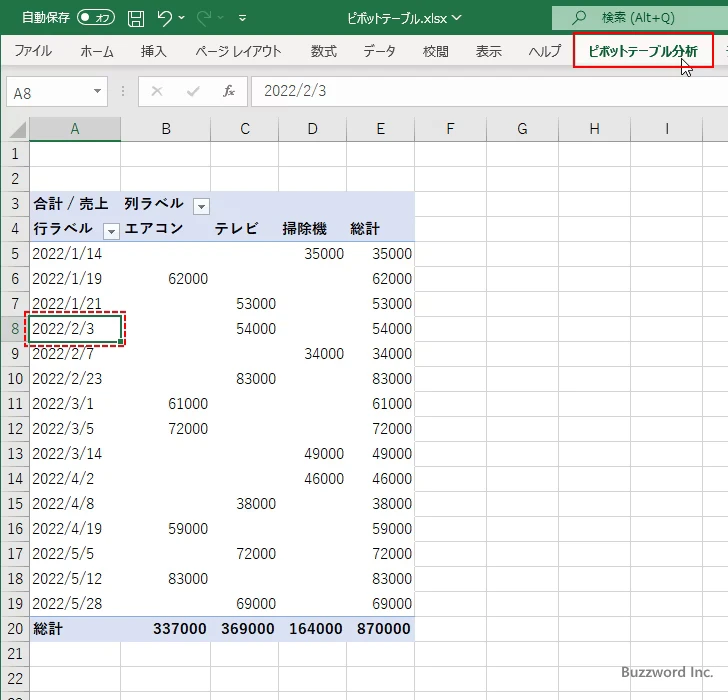
Task: Click the 53000 value under テレビ
Action: 245,304
